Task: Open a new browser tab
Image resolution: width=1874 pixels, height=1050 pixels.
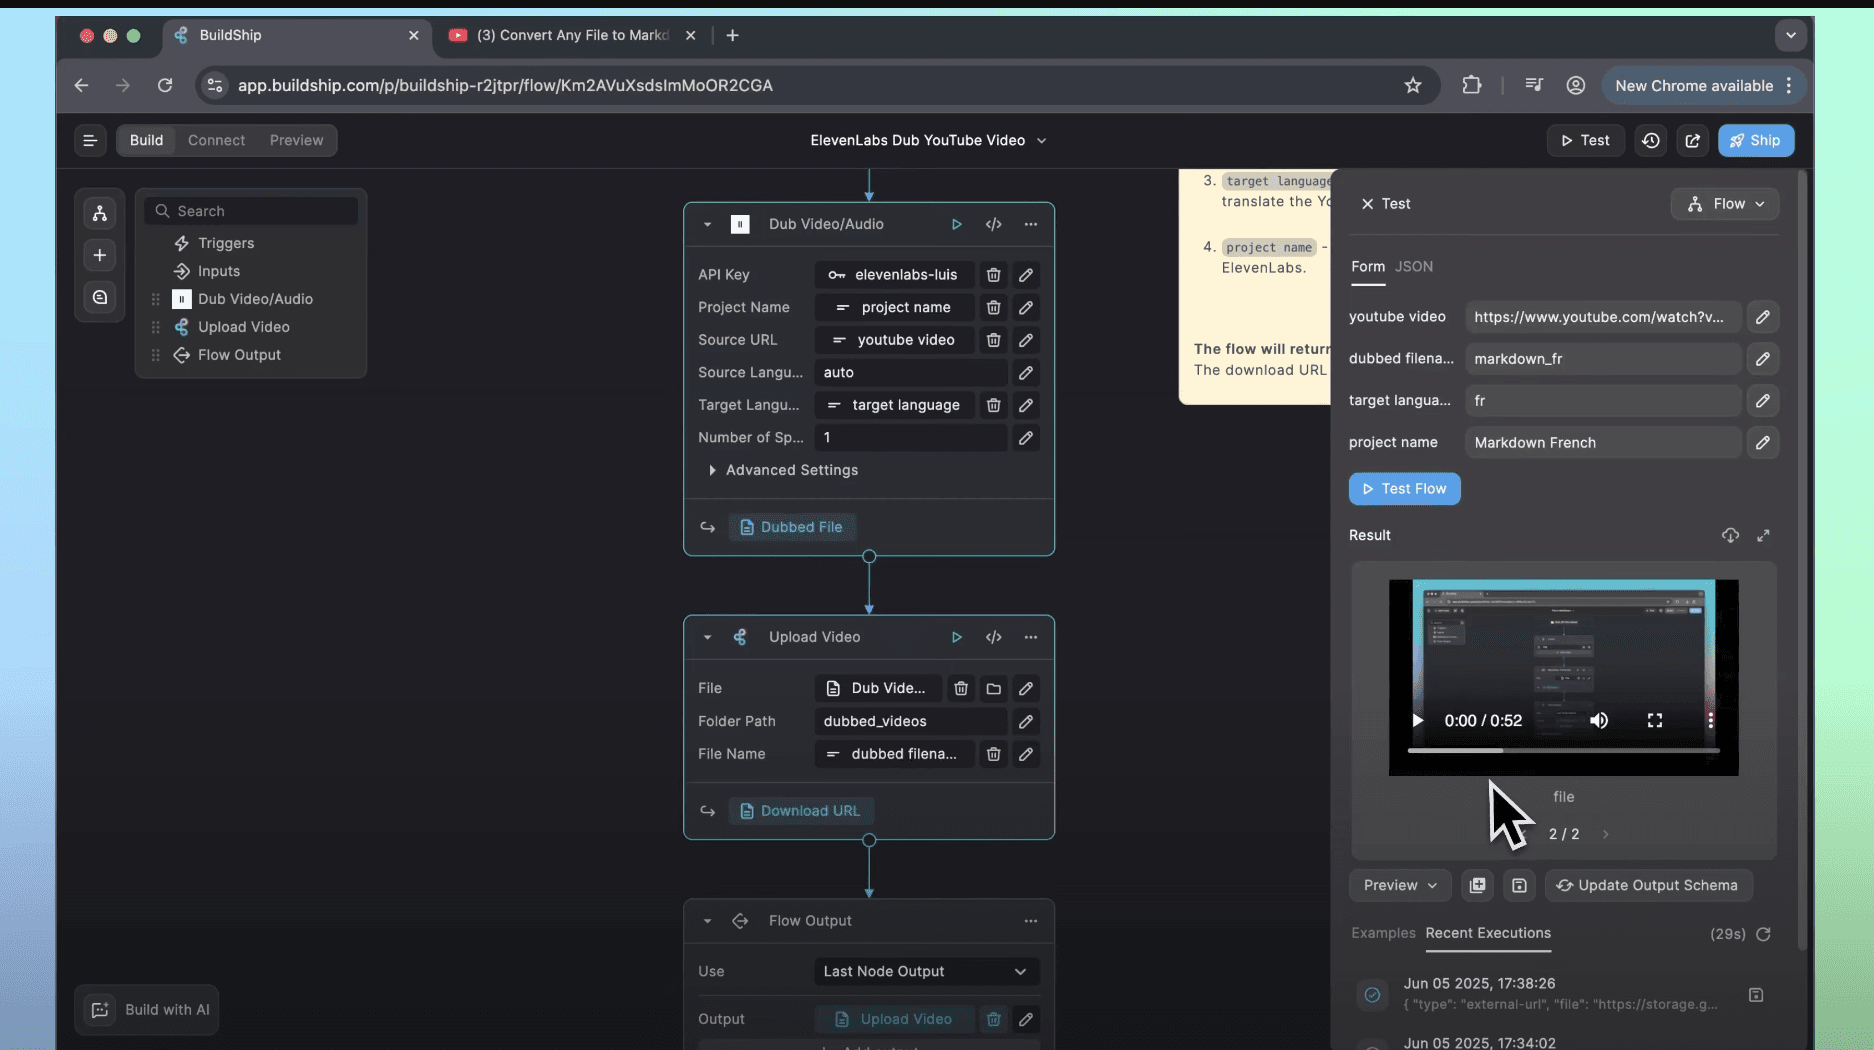Action: pyautogui.click(x=732, y=35)
